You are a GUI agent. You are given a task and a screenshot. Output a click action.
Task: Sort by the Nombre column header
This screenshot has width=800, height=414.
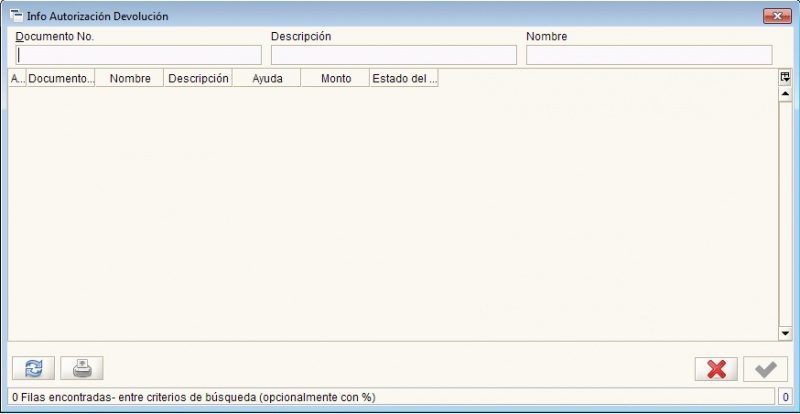[130, 79]
